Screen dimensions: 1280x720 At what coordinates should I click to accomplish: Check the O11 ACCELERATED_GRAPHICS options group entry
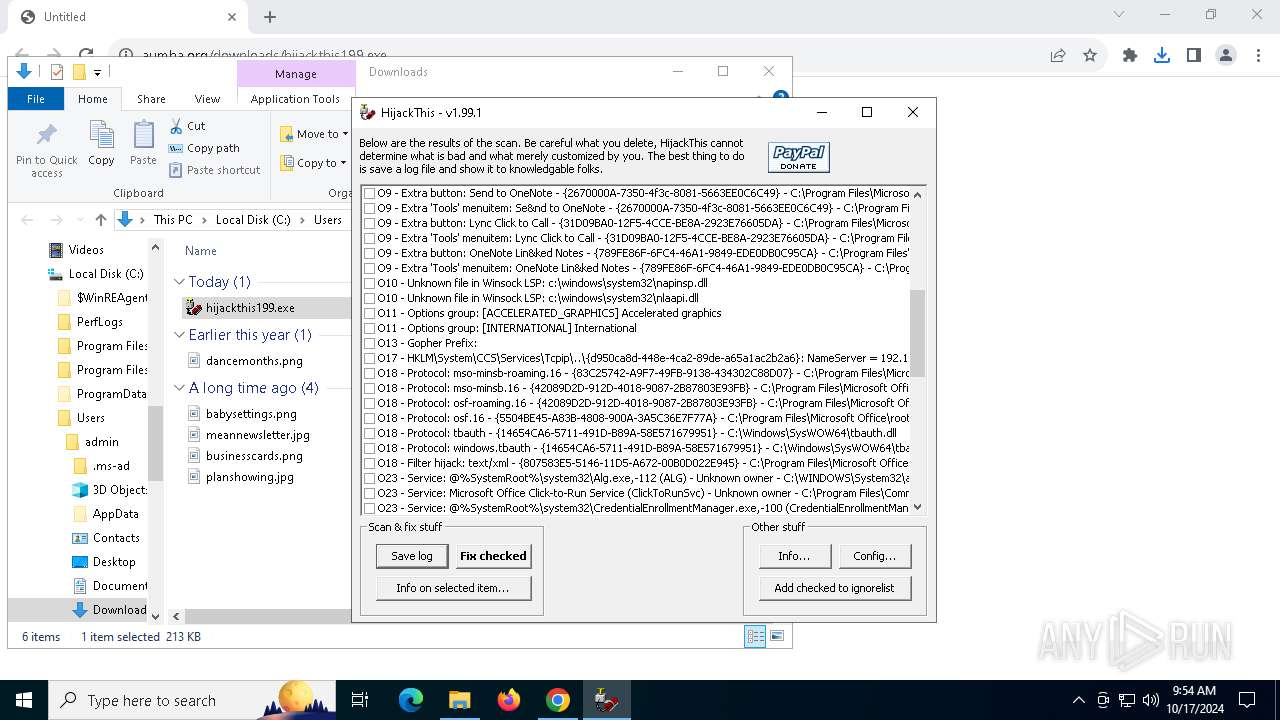click(370, 313)
